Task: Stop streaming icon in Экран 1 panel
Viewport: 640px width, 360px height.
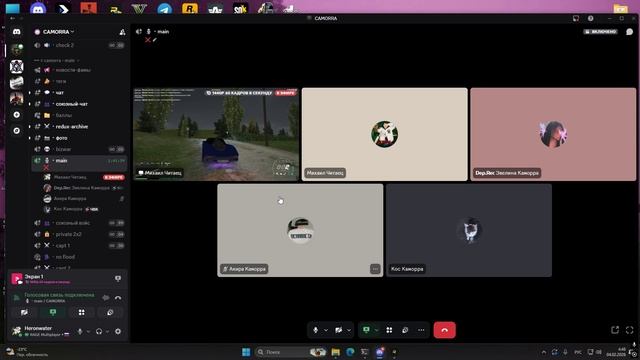Action: [x=118, y=278]
